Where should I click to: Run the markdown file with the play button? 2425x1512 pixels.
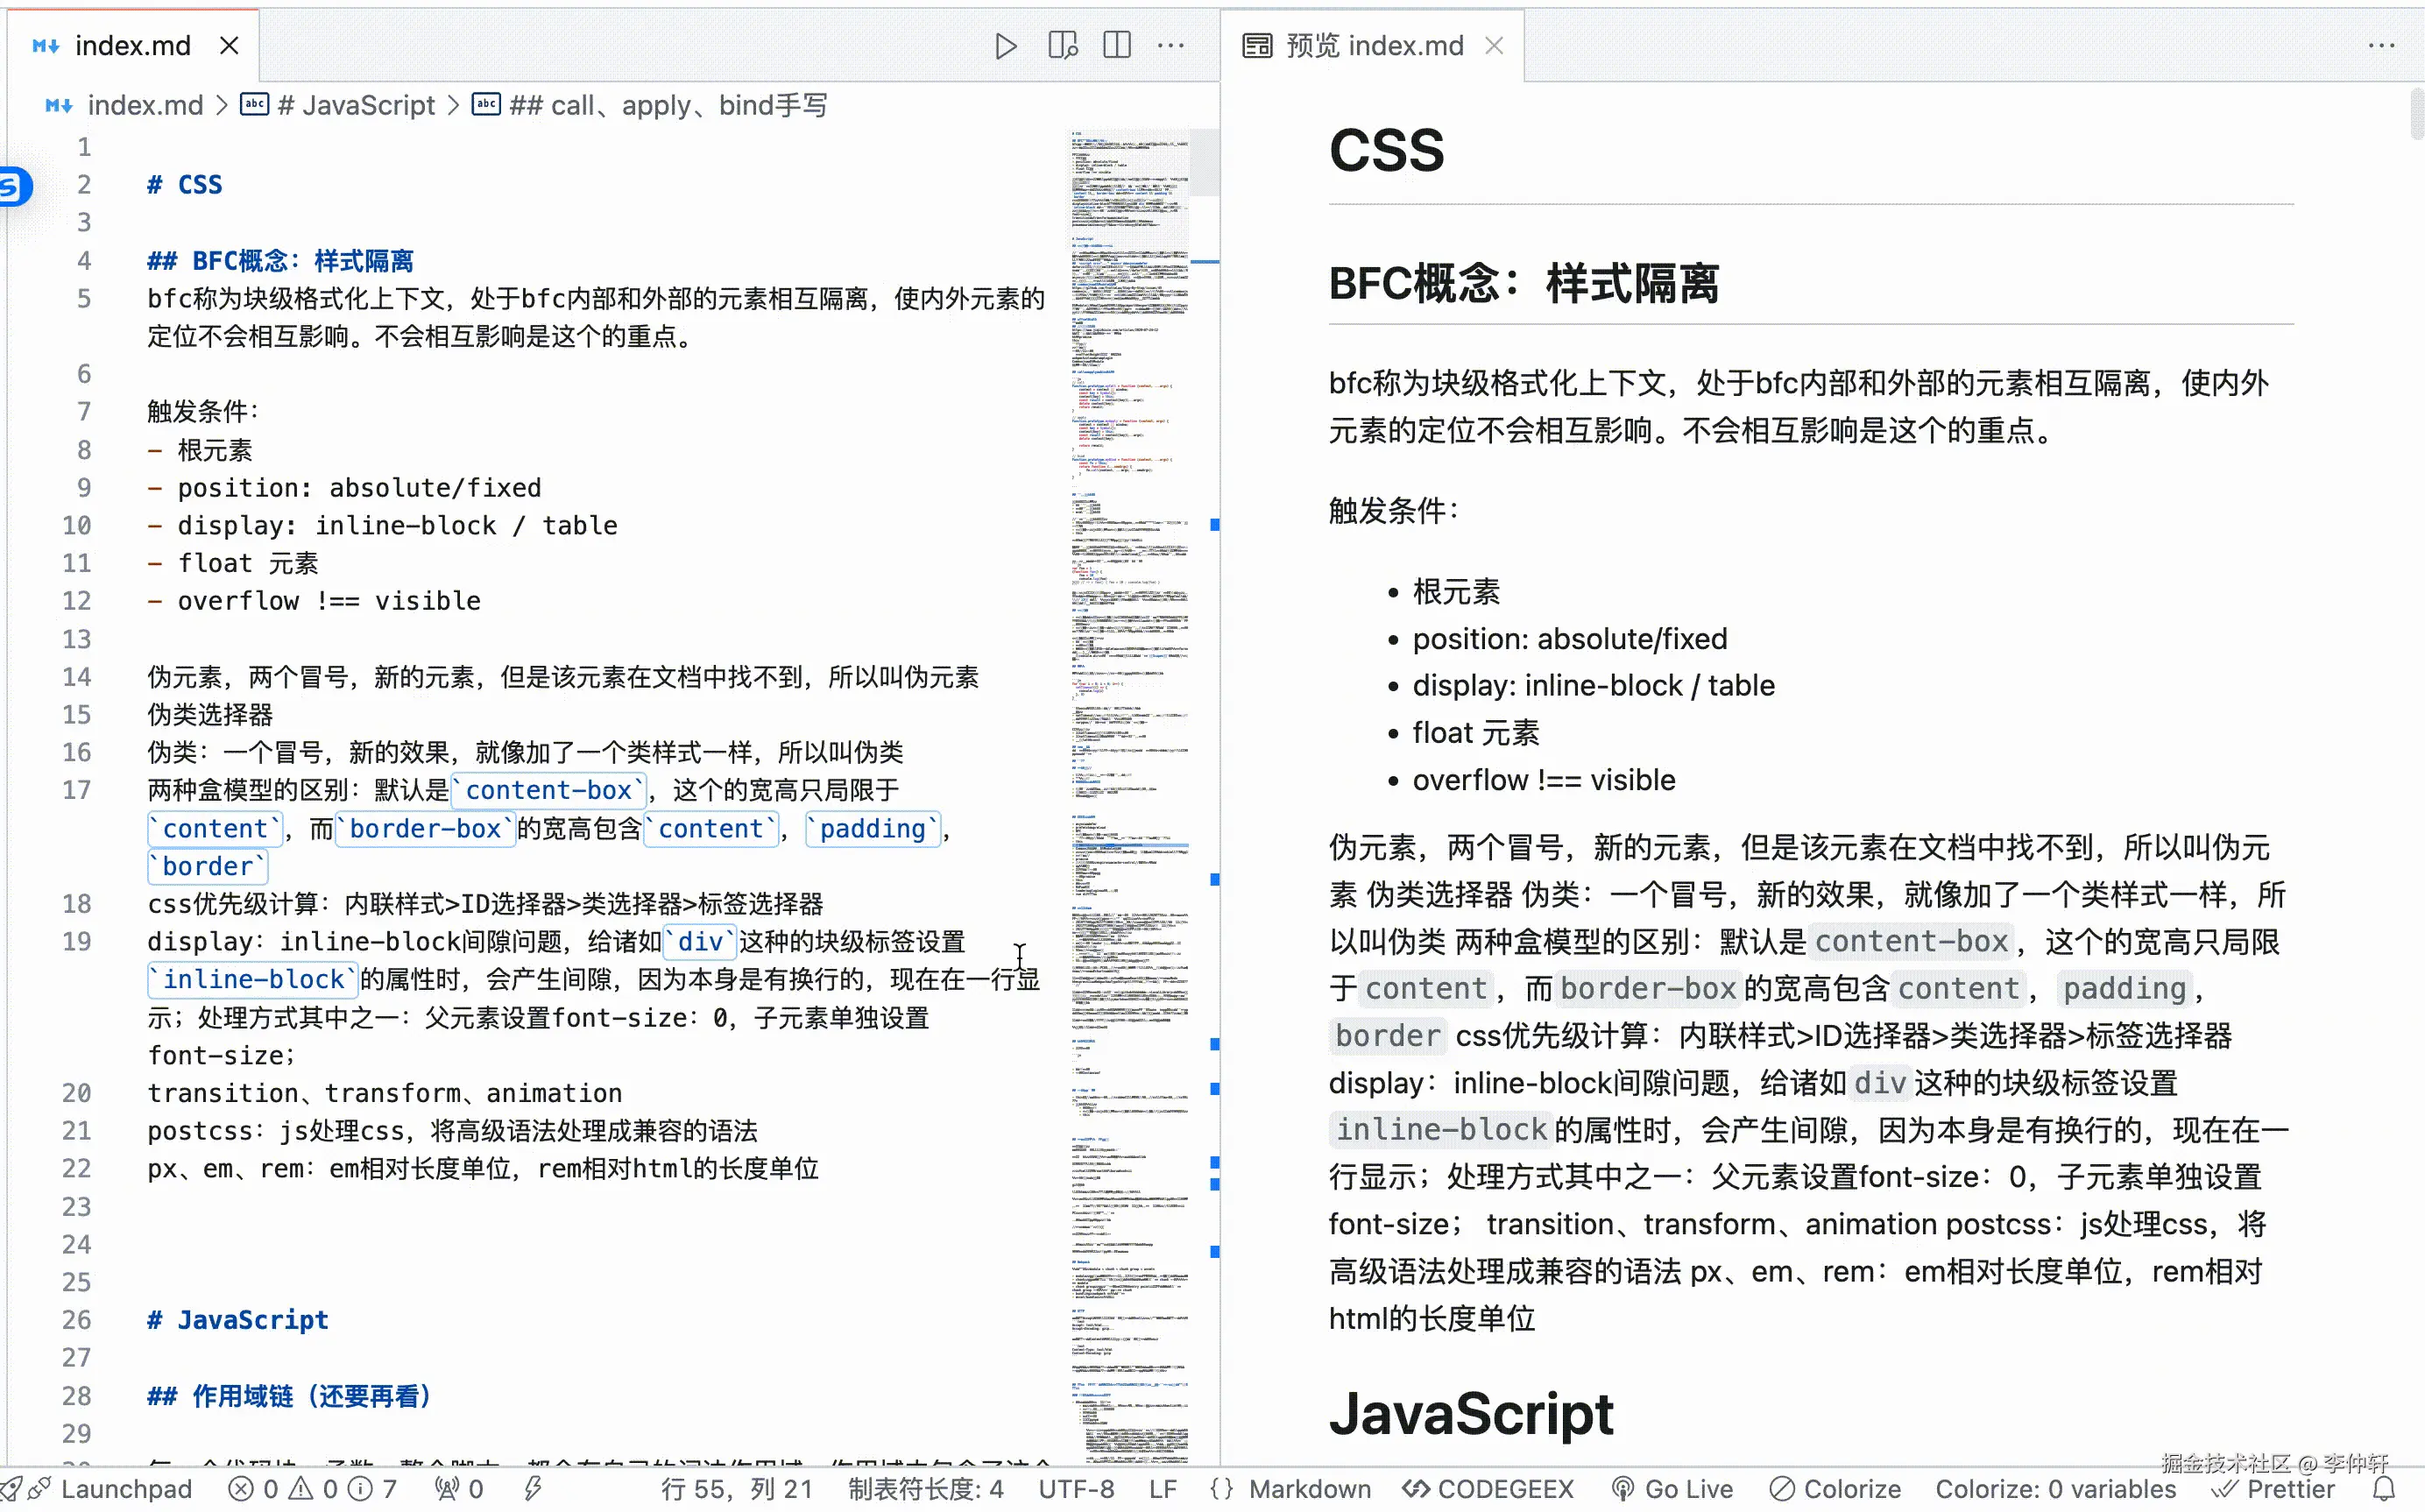pos(1006,45)
